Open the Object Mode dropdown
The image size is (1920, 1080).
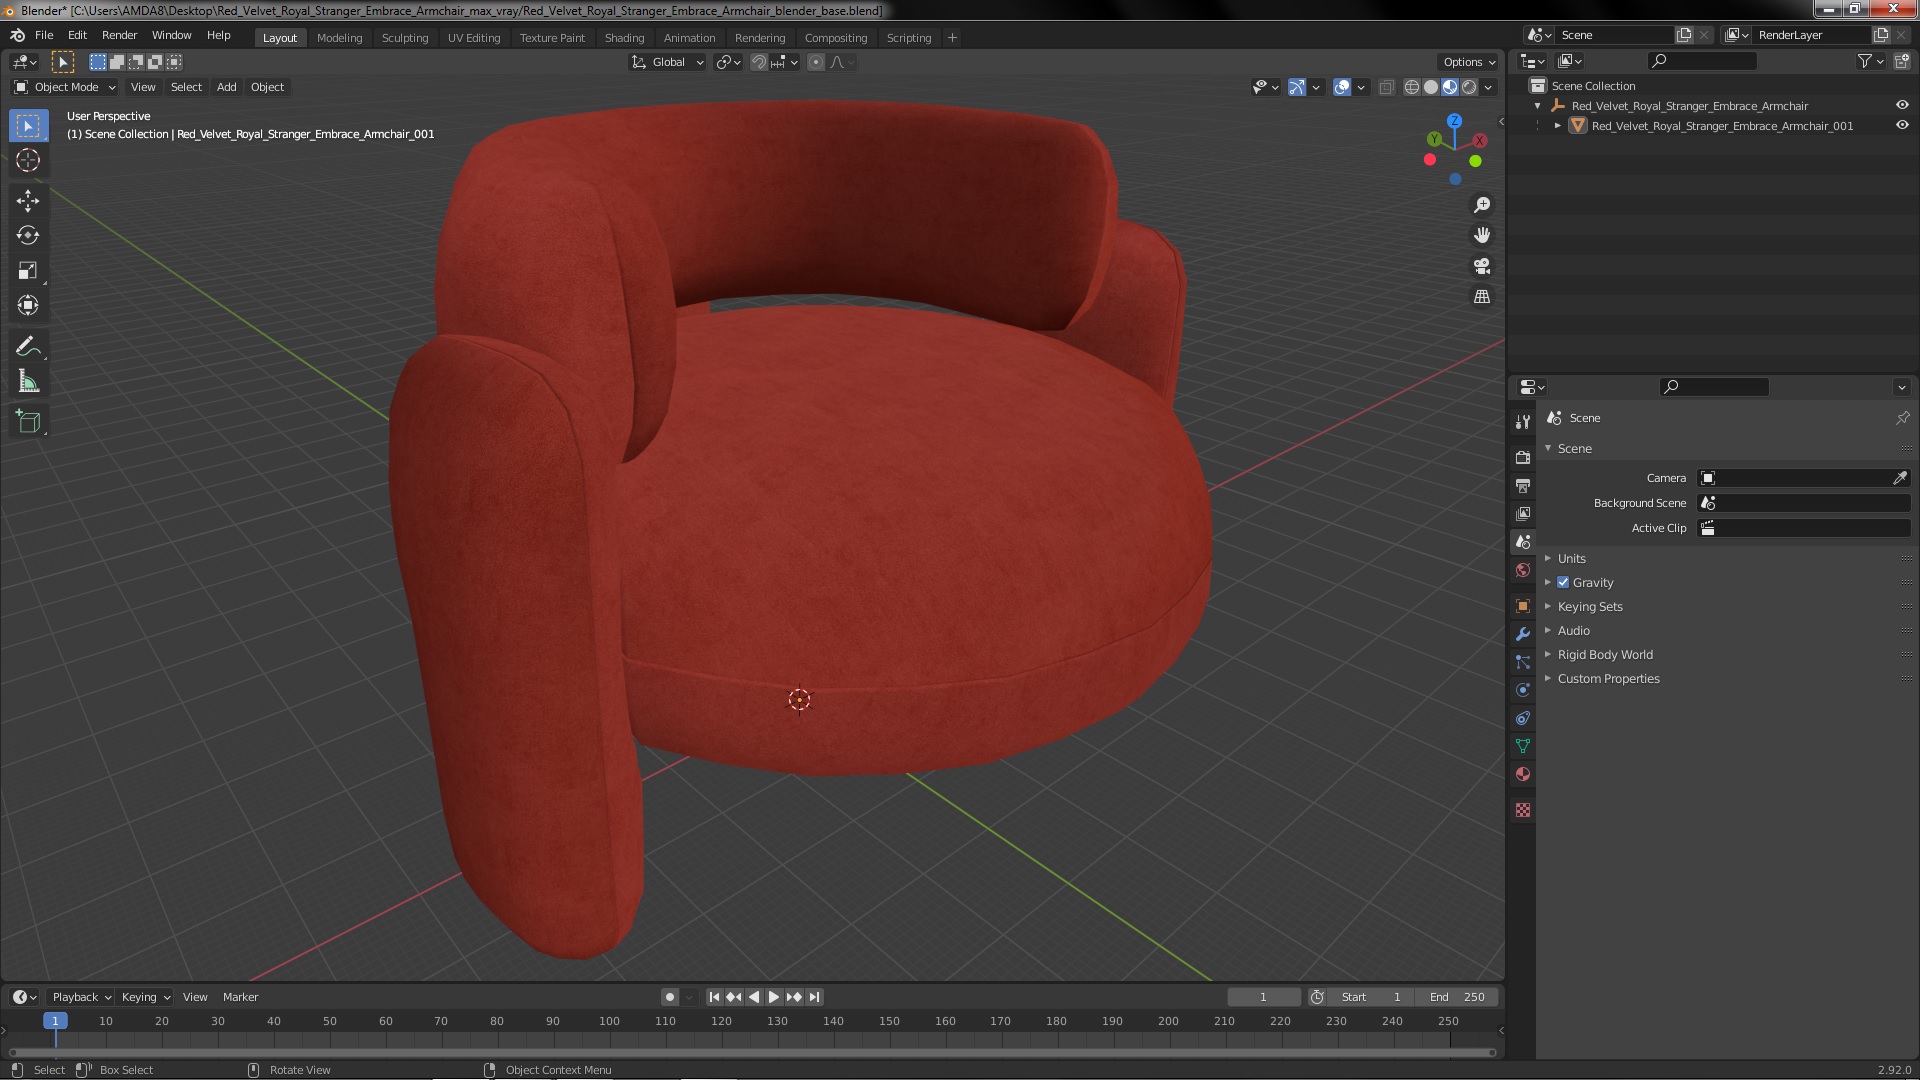tap(65, 87)
